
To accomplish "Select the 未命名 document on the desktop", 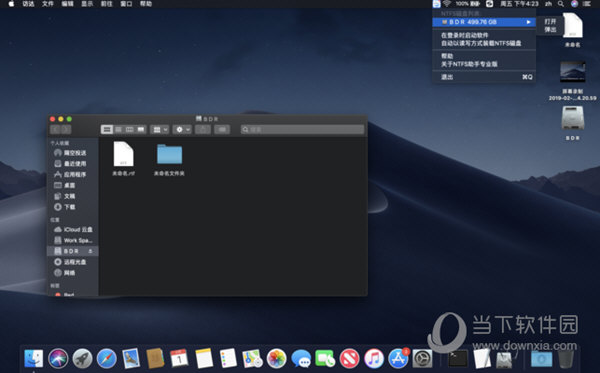I will pos(572,30).
